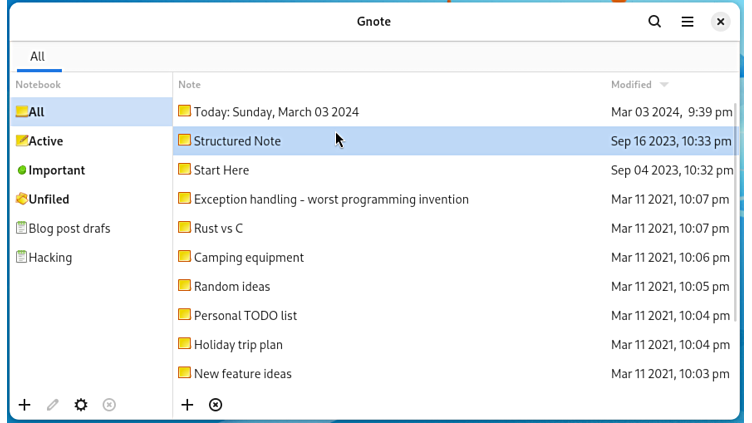Open notebook settings gear icon
The image size is (752, 423).
tap(81, 405)
